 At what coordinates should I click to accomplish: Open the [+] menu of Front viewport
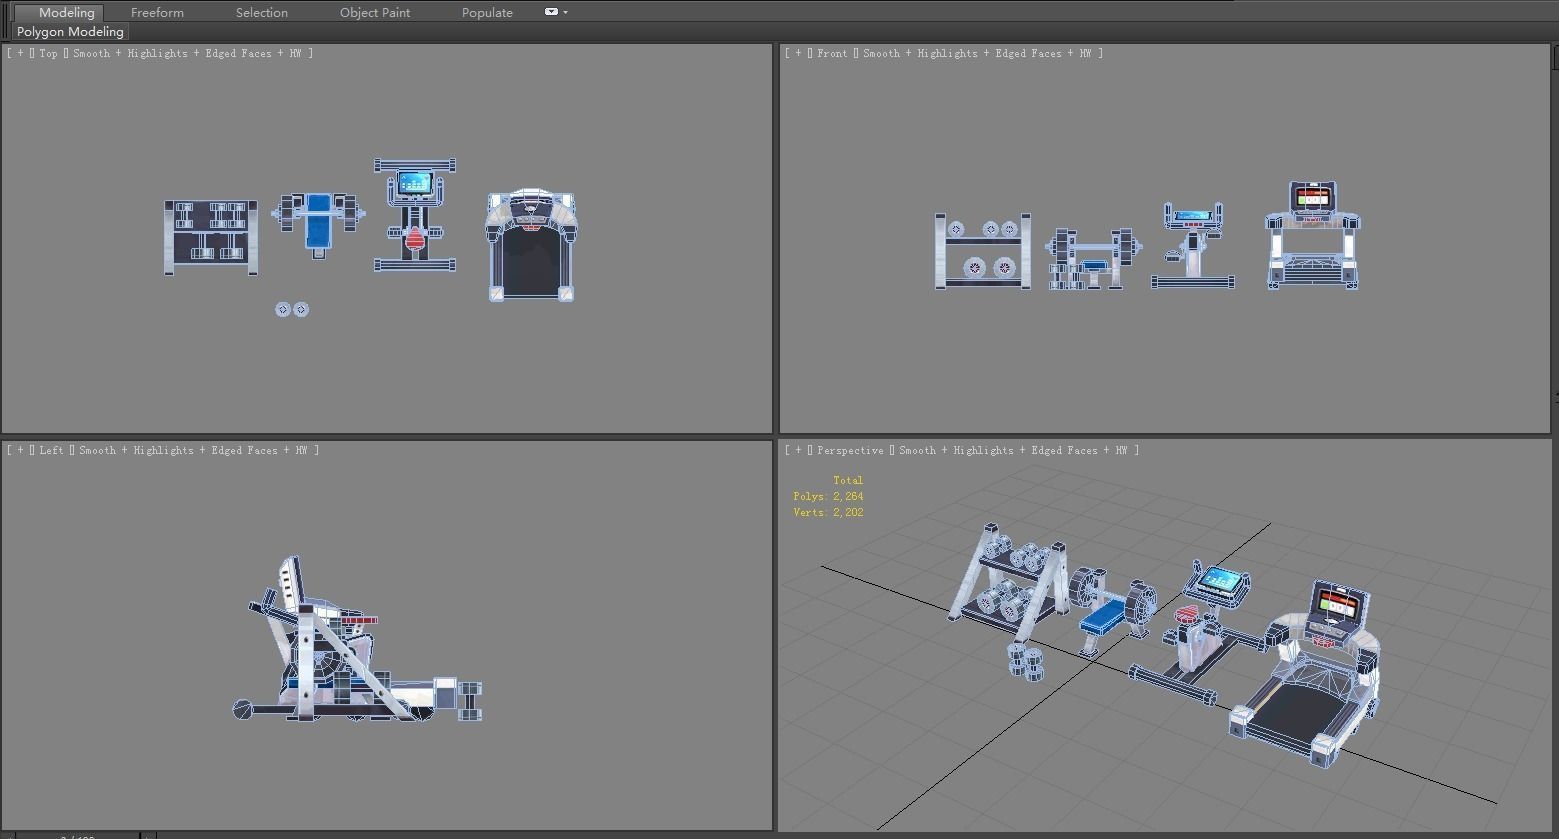(x=798, y=53)
